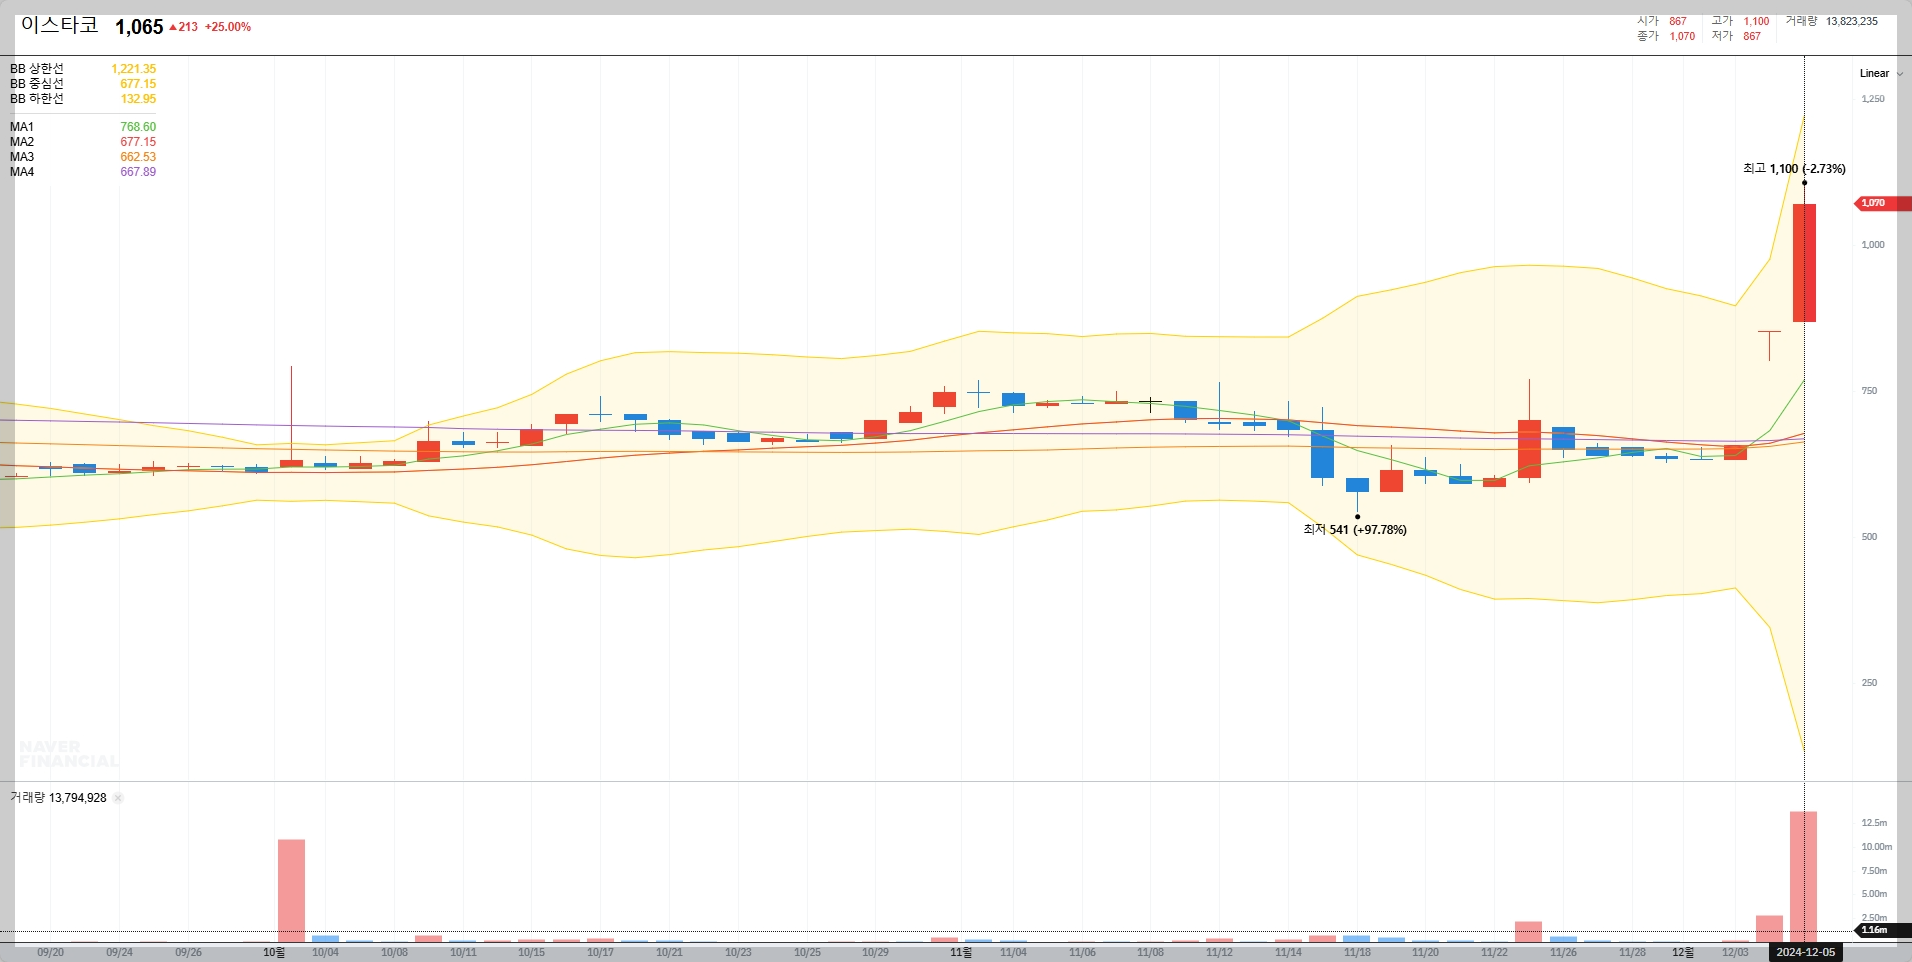Select the tallest volume bar at 12/05
The image size is (1912, 962).
[1804, 877]
